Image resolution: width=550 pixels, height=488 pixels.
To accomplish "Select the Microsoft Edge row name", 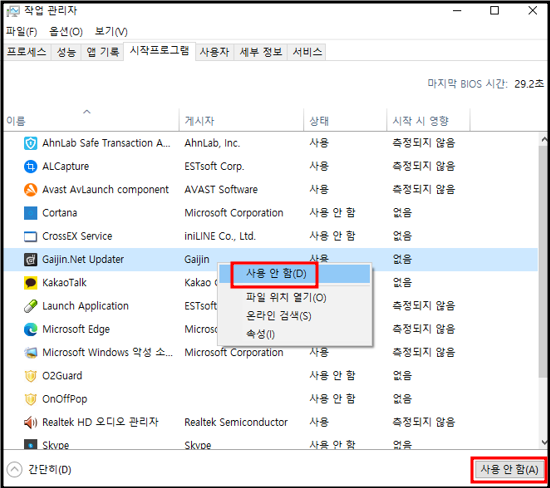I will click(x=76, y=329).
